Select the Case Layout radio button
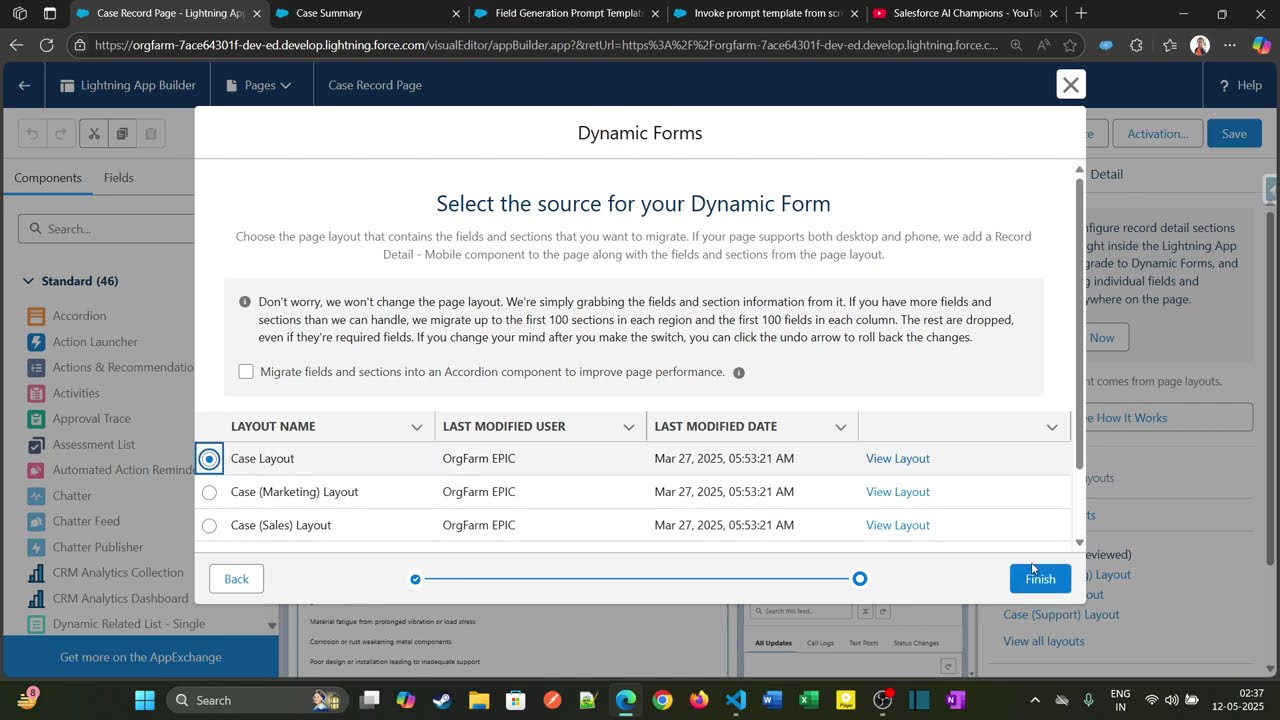Screen dimensions: 1280x720 pyautogui.click(x=209, y=459)
